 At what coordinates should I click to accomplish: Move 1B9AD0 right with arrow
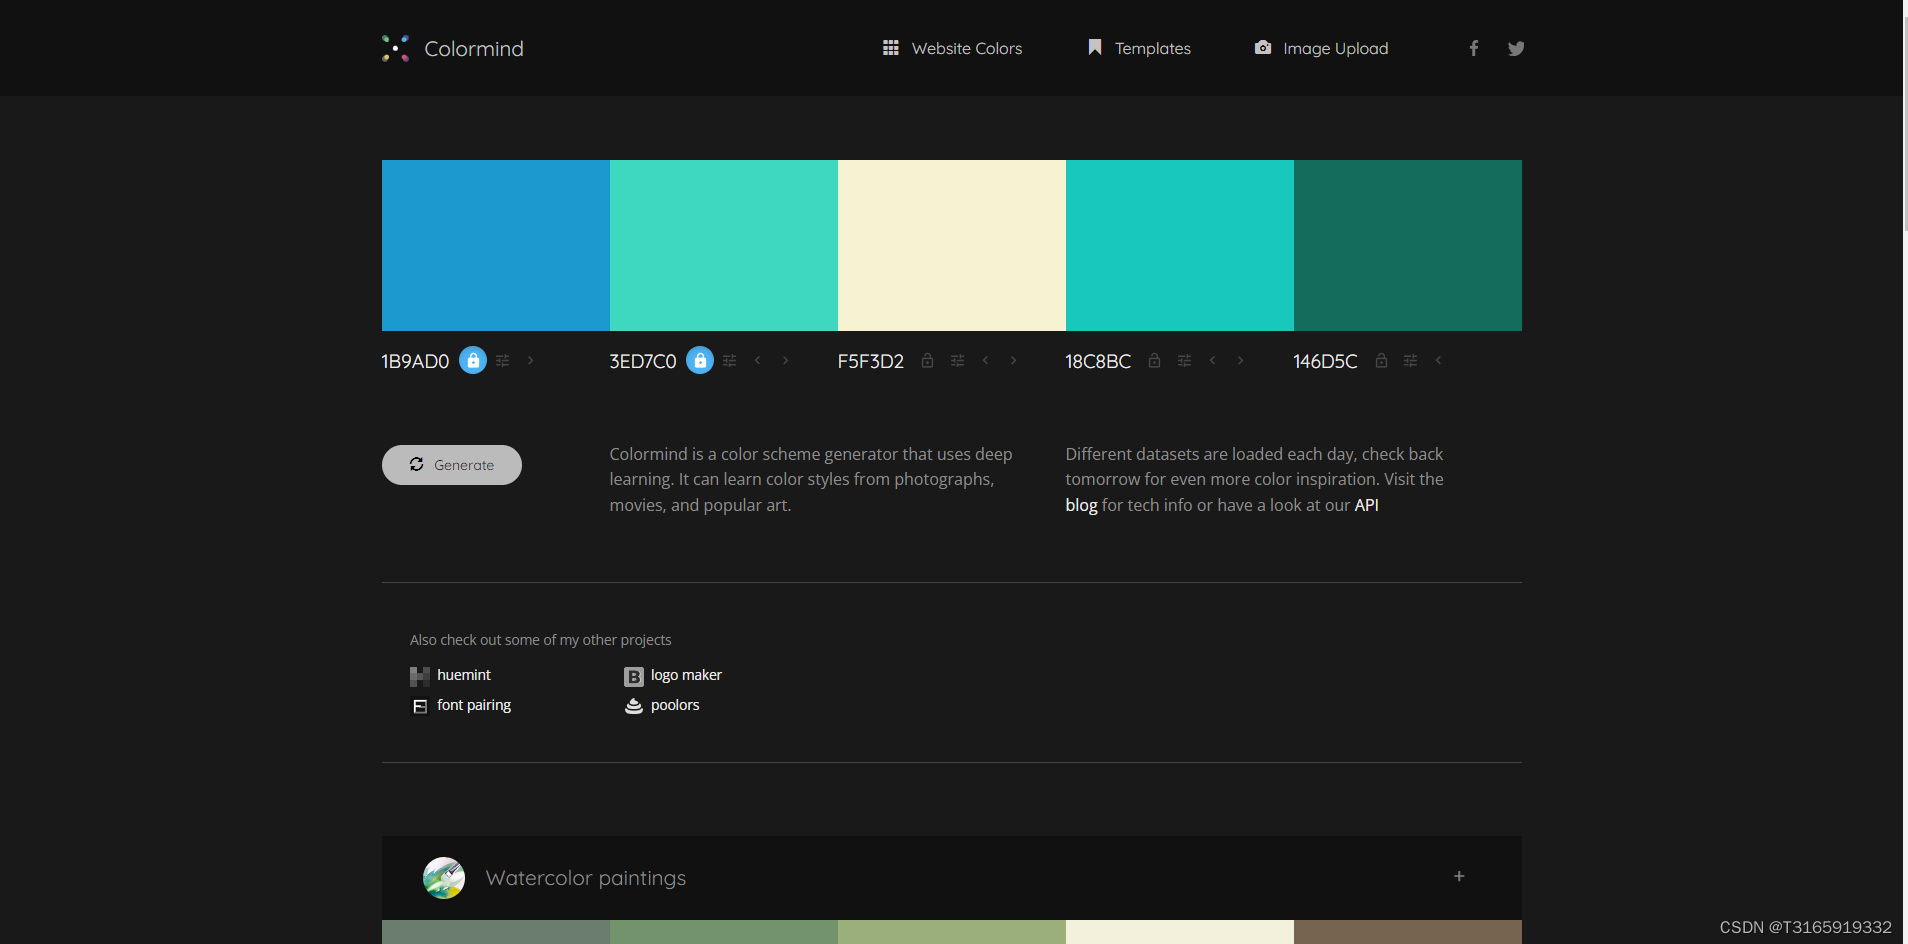pos(531,360)
